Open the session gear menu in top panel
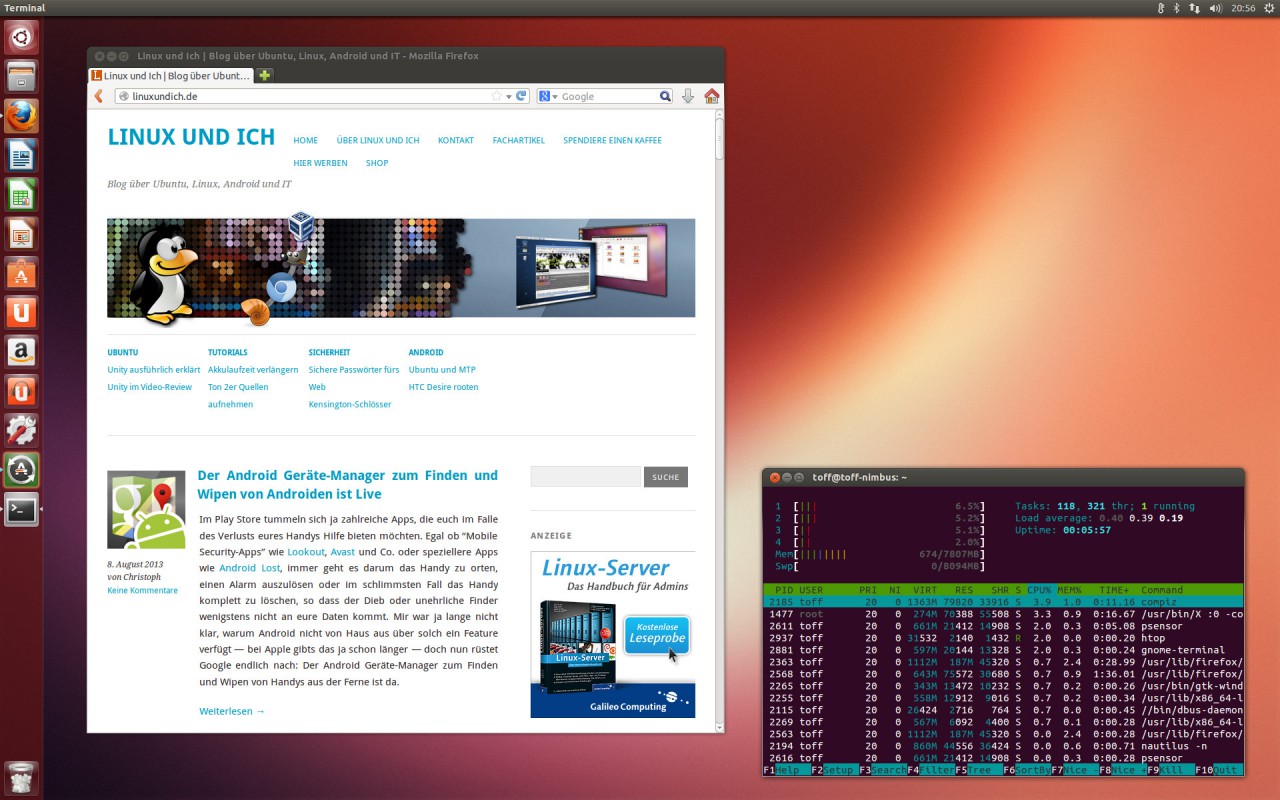The image size is (1280, 800). 1268,8
